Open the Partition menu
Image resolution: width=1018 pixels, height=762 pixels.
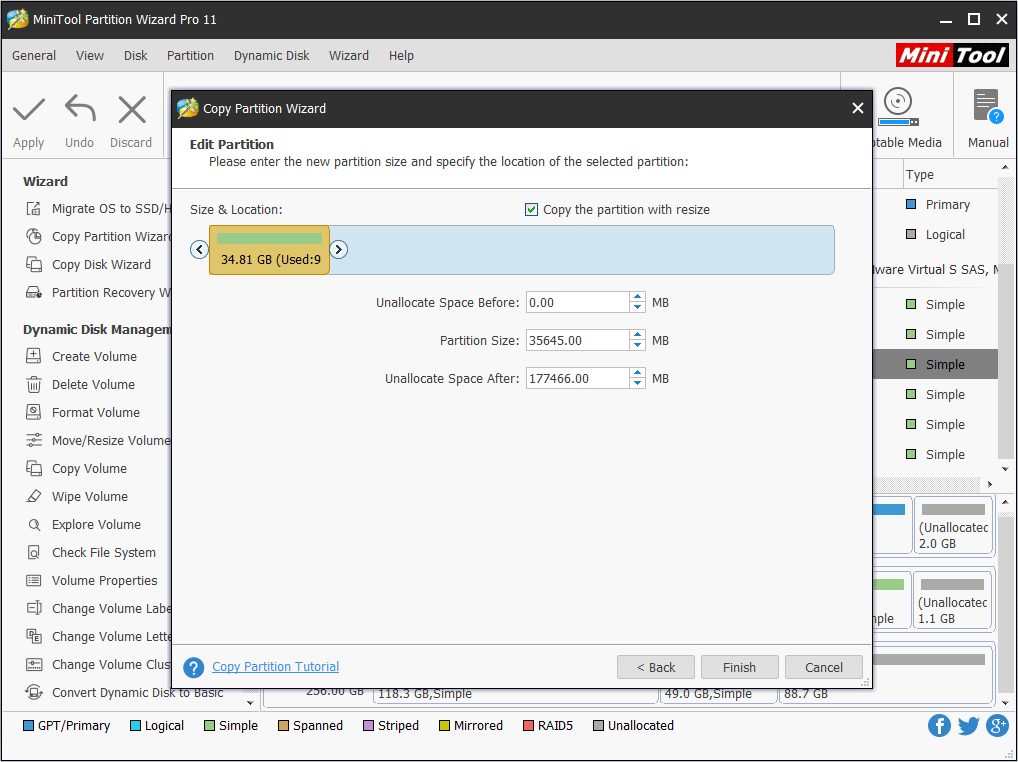tap(190, 56)
